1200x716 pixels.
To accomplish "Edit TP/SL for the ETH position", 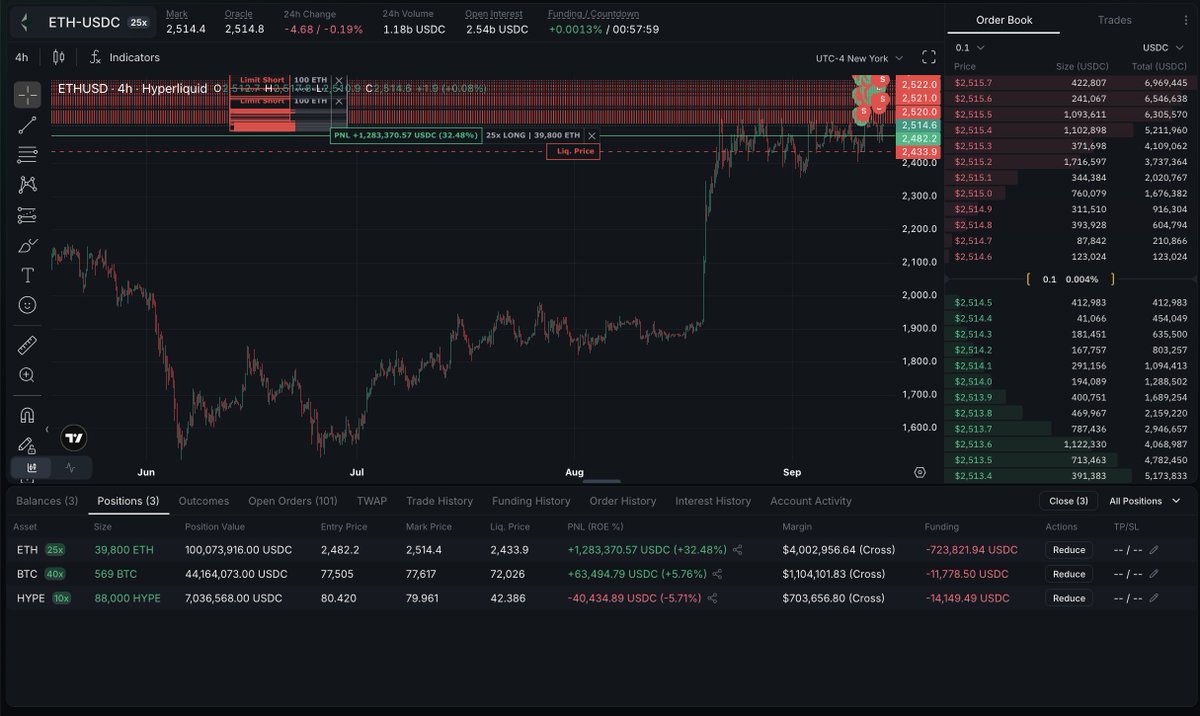I will pos(1154,549).
